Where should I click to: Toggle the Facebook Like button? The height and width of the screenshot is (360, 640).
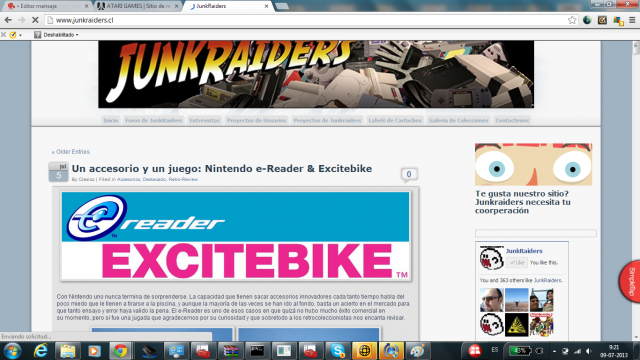(517, 262)
